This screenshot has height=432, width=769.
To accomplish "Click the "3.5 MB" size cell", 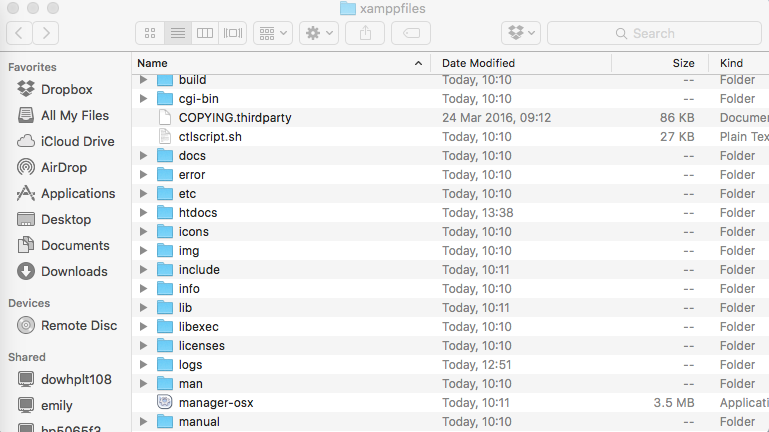I will pyautogui.click(x=674, y=403).
